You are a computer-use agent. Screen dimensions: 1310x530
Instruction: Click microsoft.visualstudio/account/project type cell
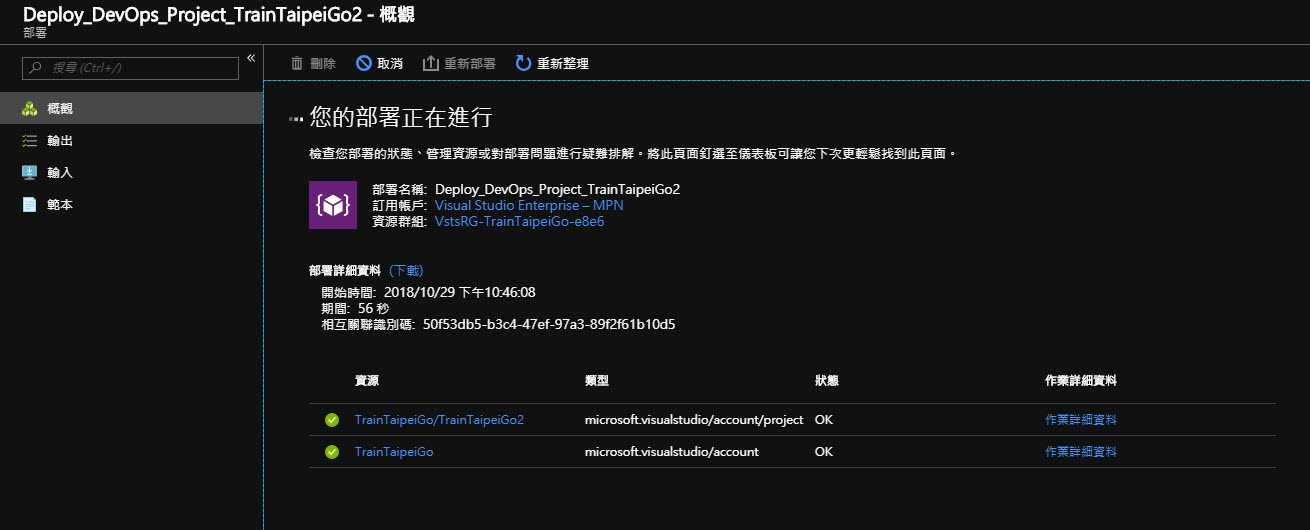point(694,420)
